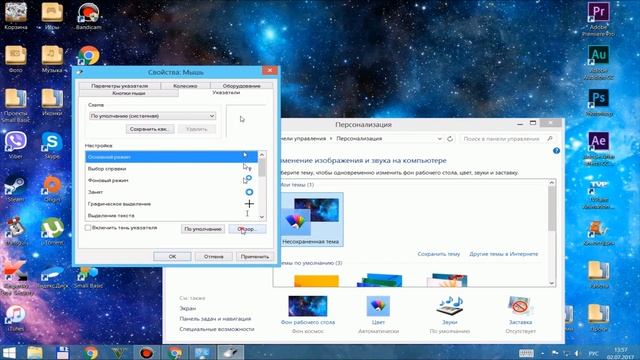The width and height of the screenshot is (640, 360).
Task: Select the Указатели tab
Action: coord(226,93)
